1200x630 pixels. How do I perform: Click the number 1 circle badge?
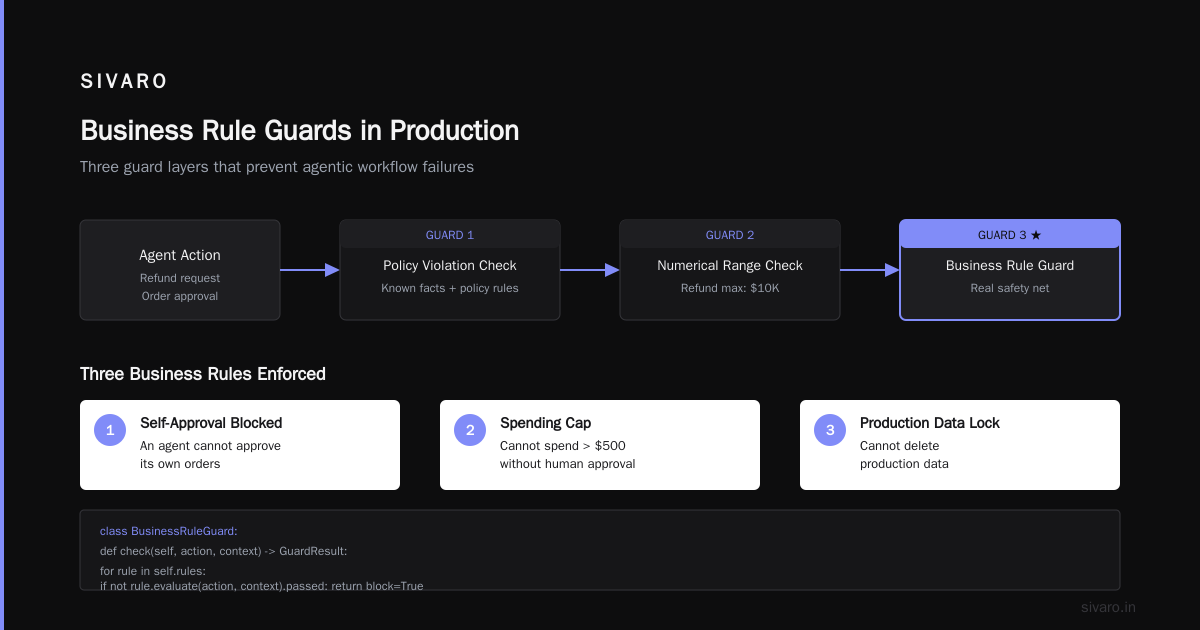(110, 430)
